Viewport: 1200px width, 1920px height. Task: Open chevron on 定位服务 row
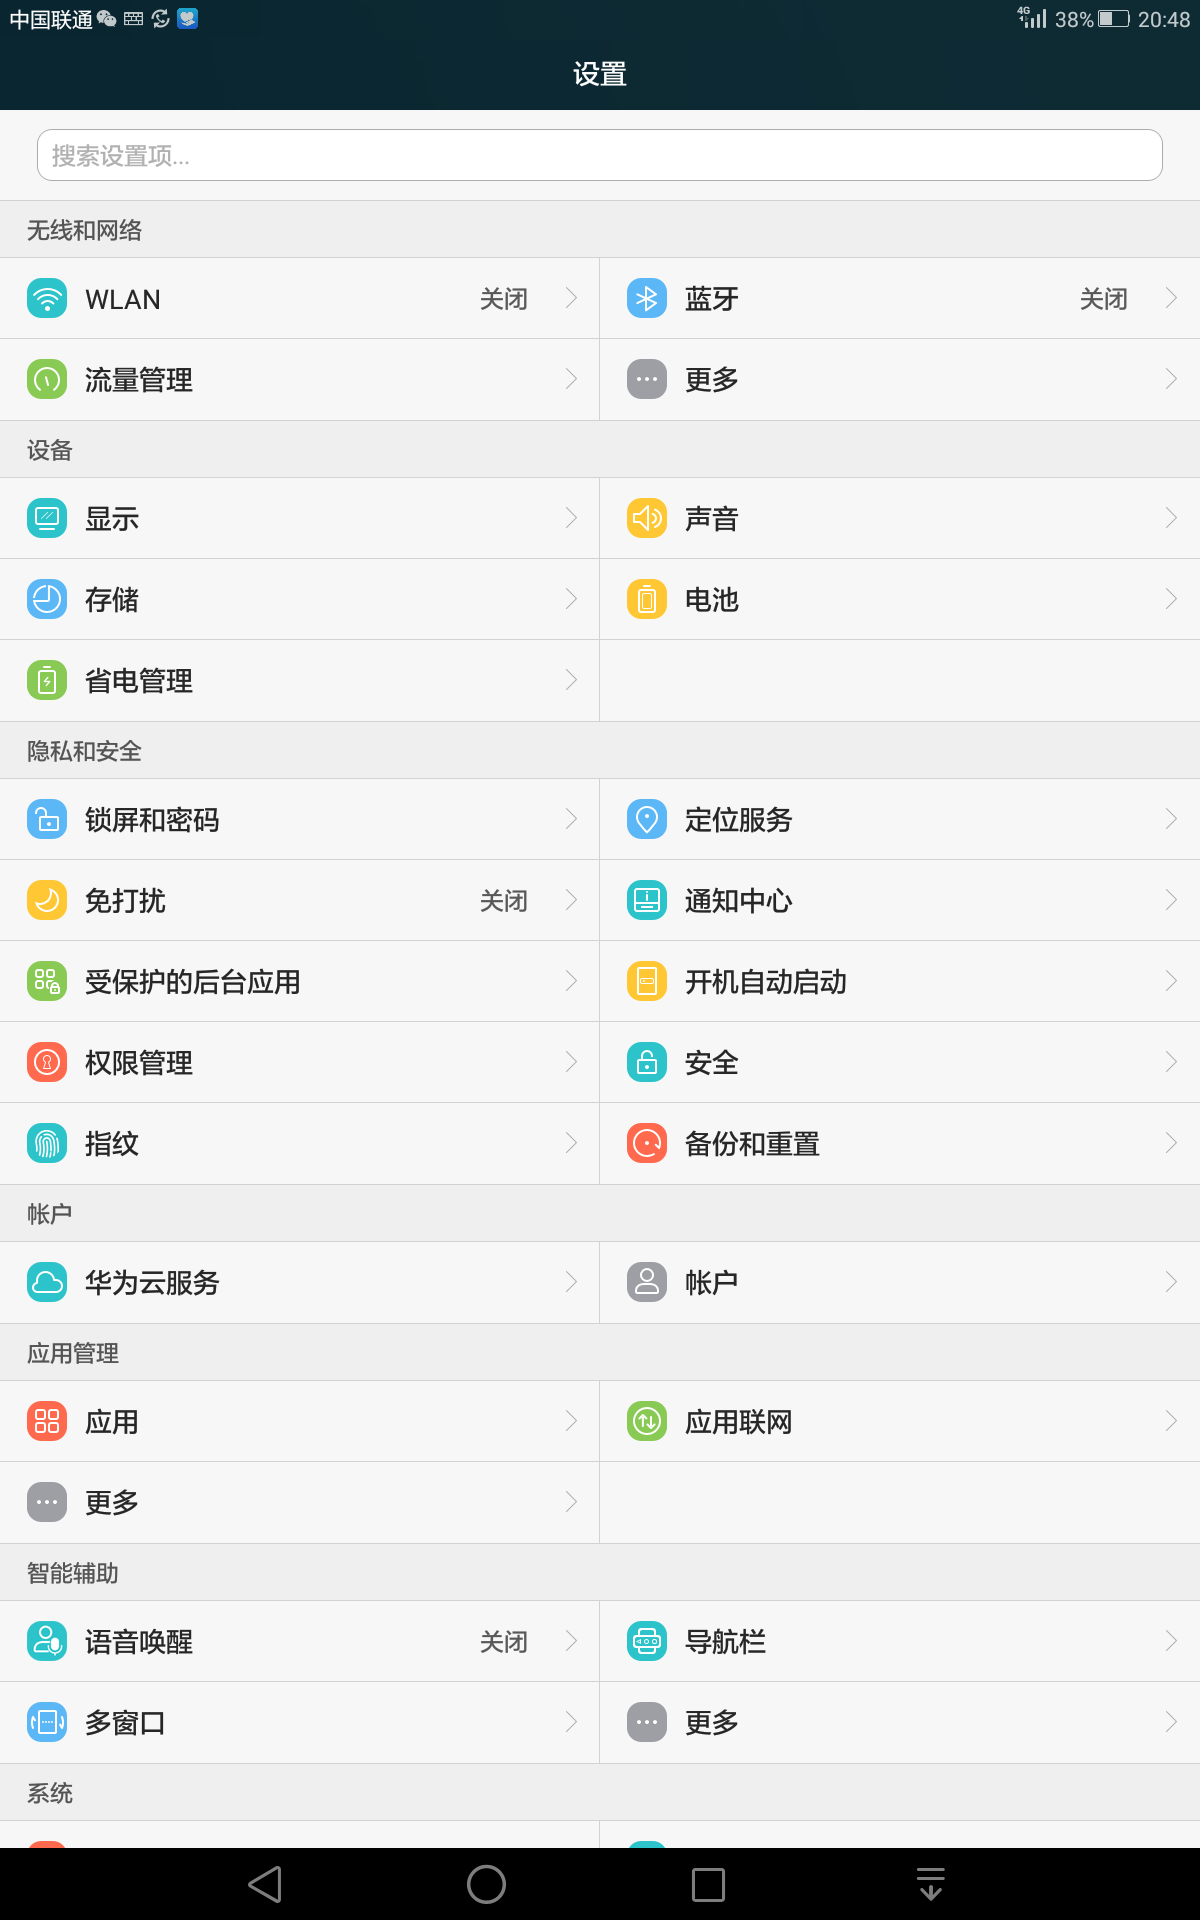1172,819
